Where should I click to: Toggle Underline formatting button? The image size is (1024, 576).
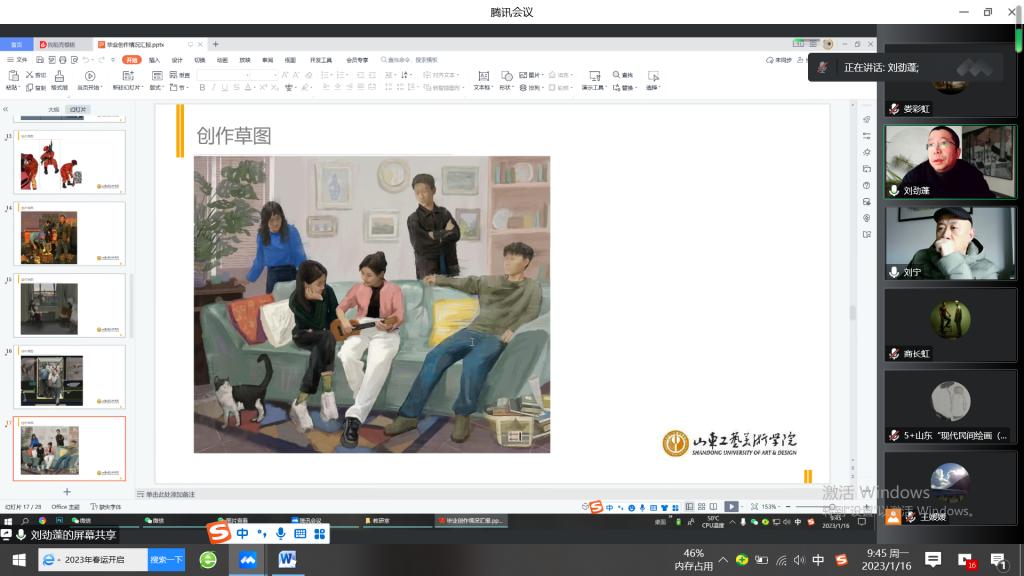coord(224,88)
